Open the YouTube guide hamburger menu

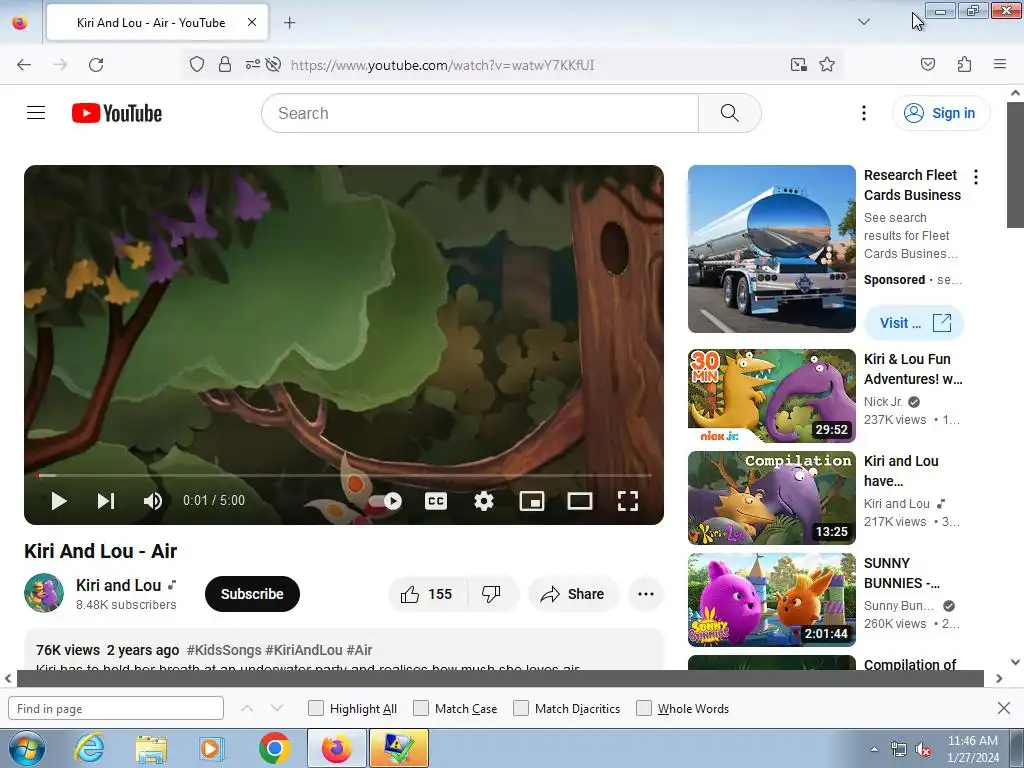36,113
